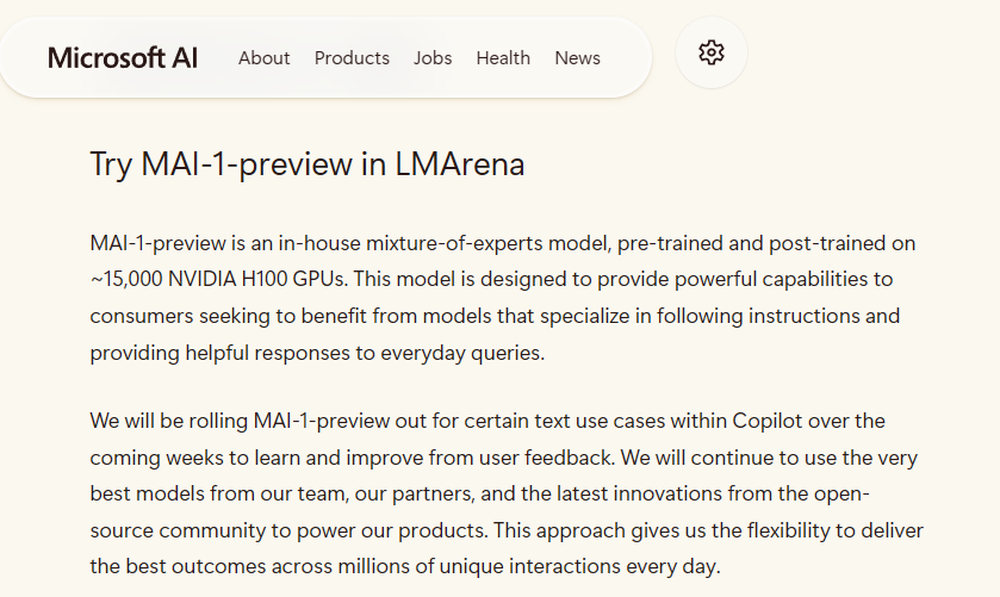
Task: Click the Microsoft AI logo
Action: tap(122, 58)
